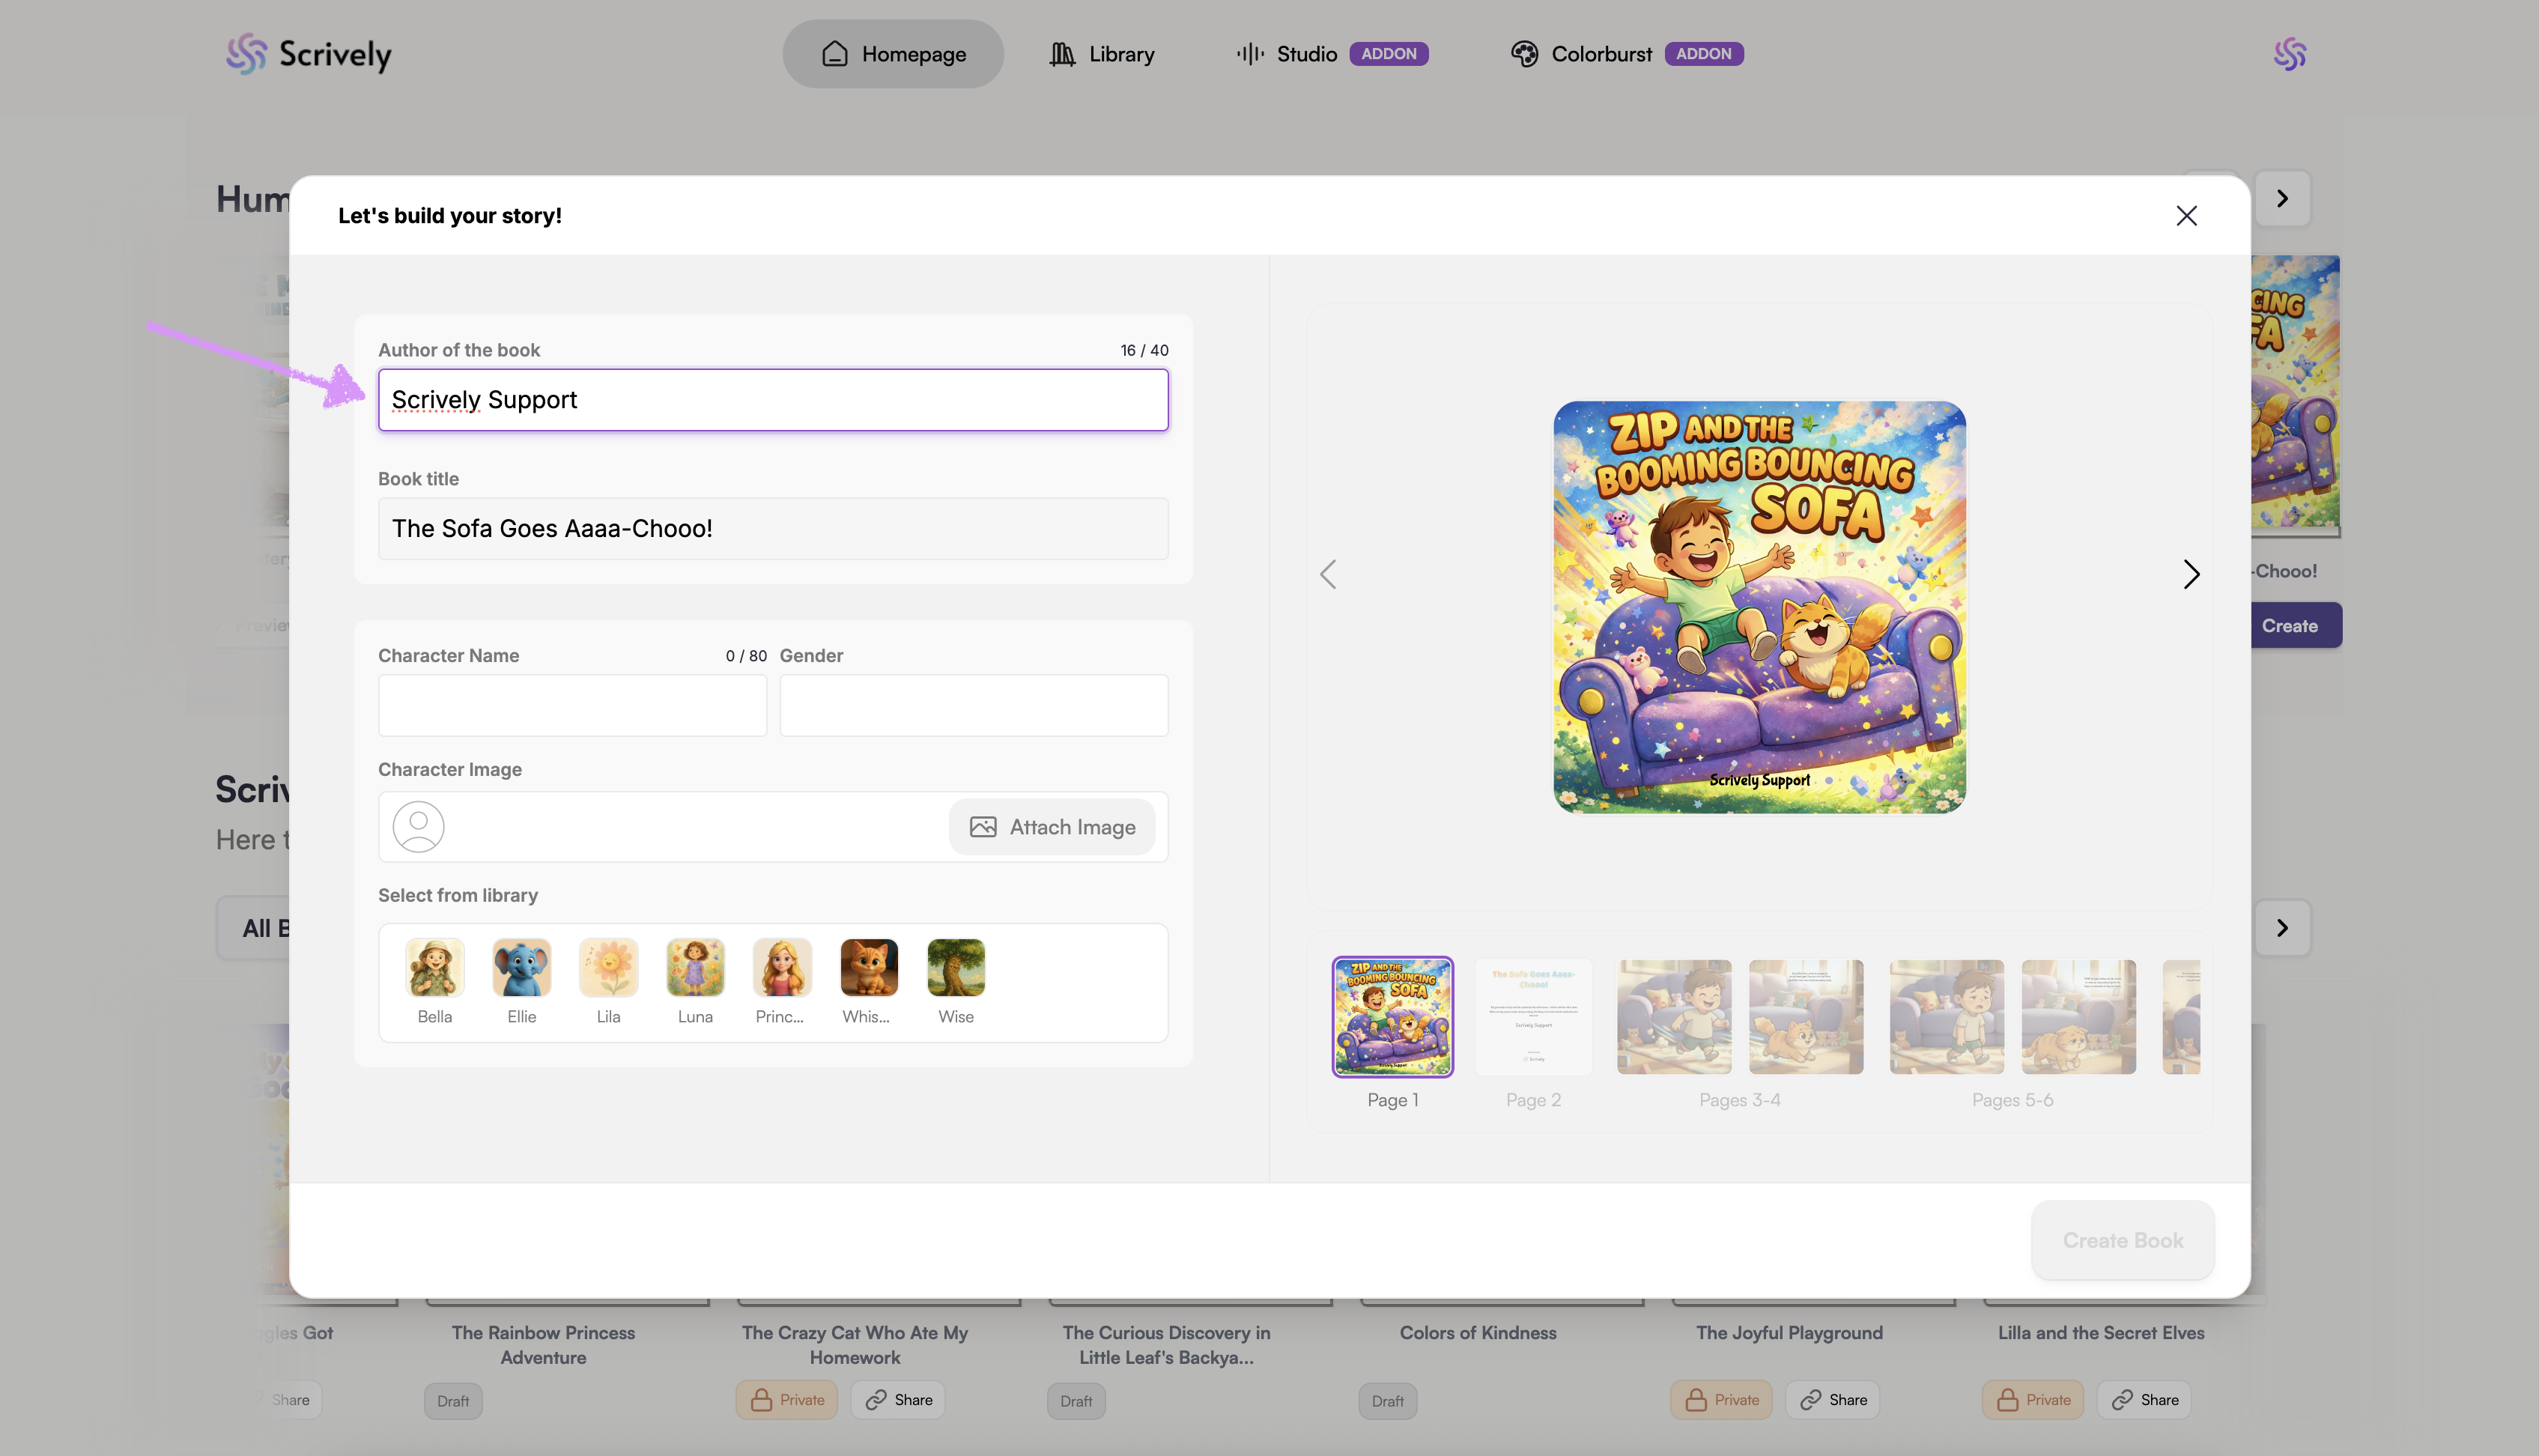Select Ellie elephant character avatar
Screen dimensions: 2539x1456
521,967
